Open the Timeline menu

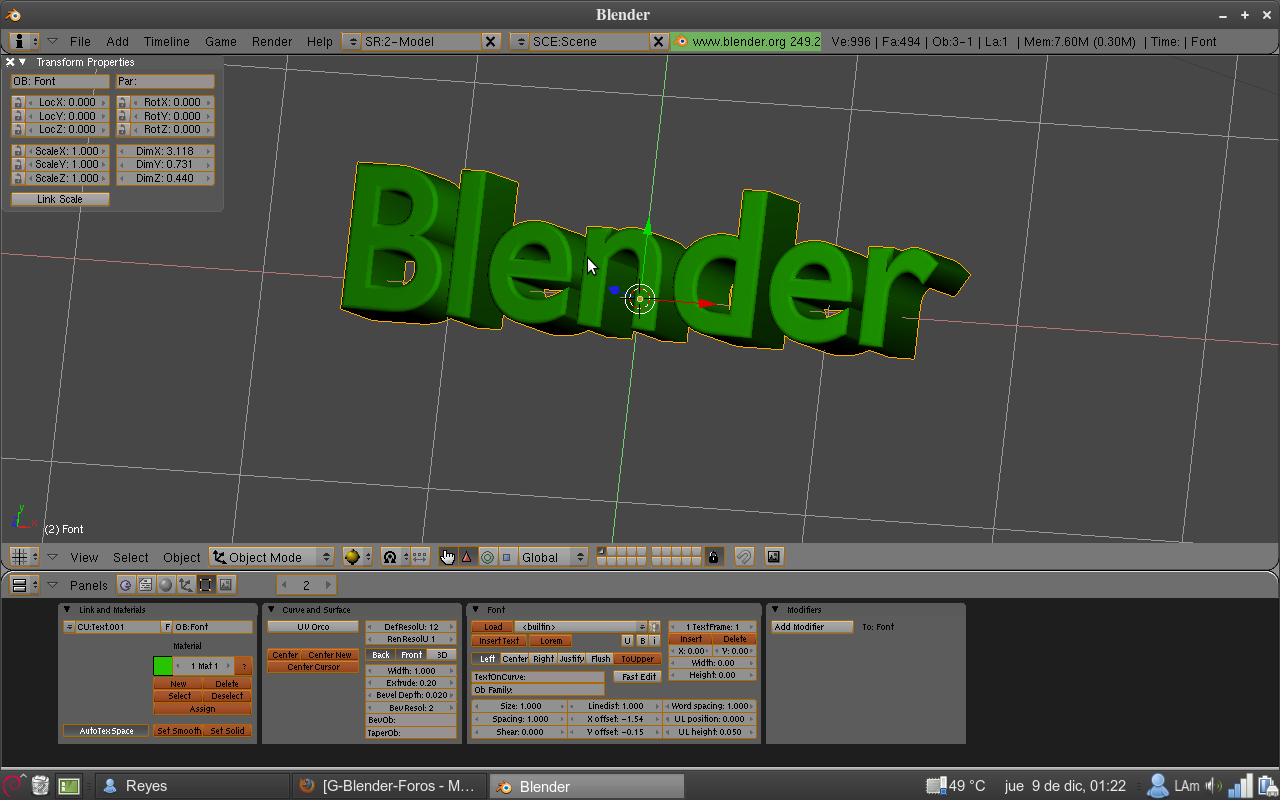click(167, 41)
